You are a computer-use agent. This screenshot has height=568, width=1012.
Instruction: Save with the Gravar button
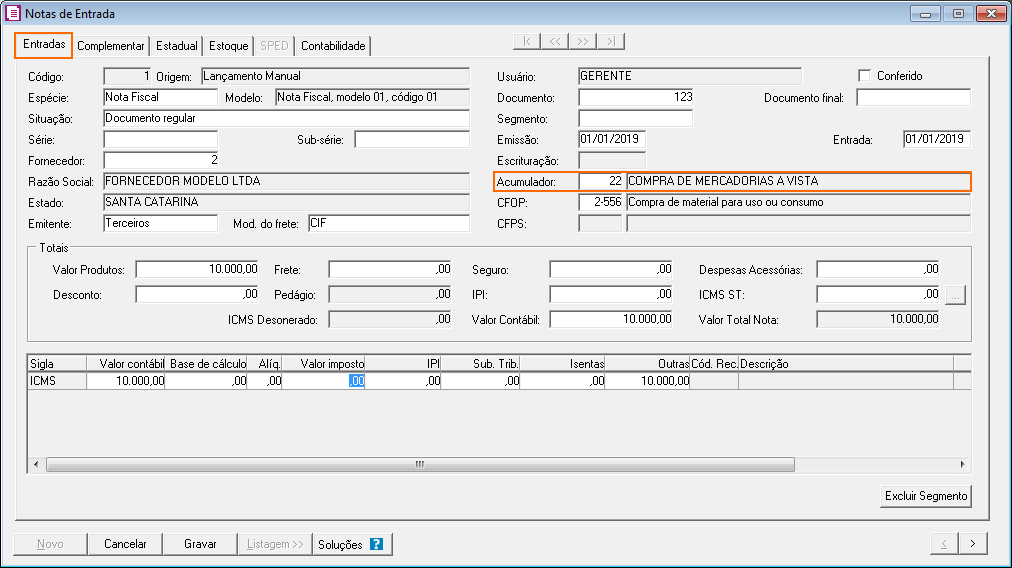click(x=200, y=544)
